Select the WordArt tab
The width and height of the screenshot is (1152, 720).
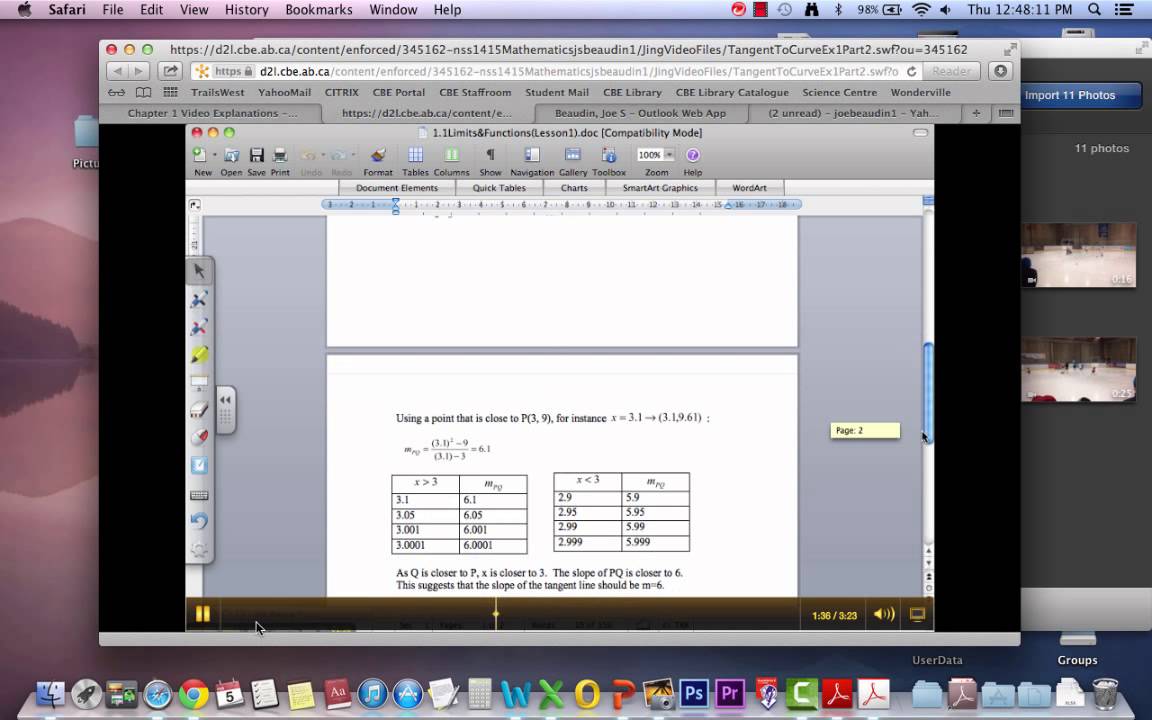click(749, 188)
